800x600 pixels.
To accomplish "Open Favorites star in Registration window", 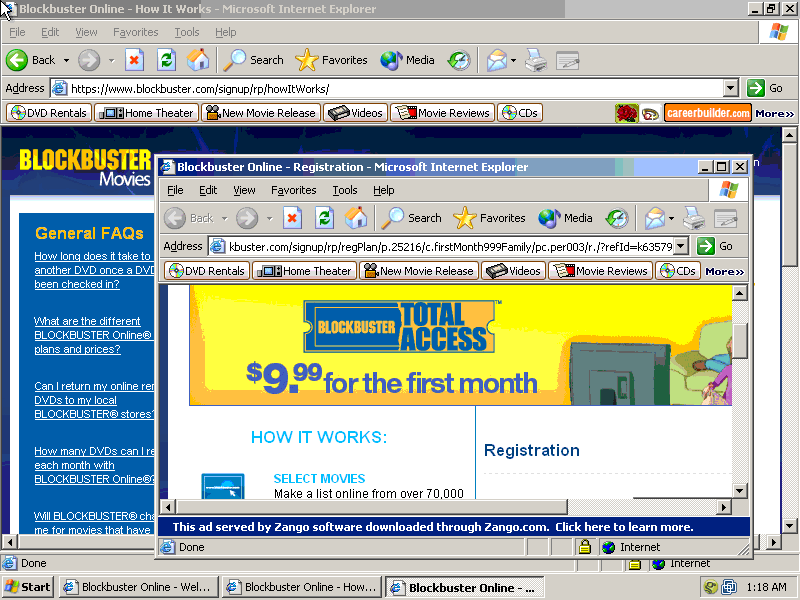I will click(x=489, y=218).
